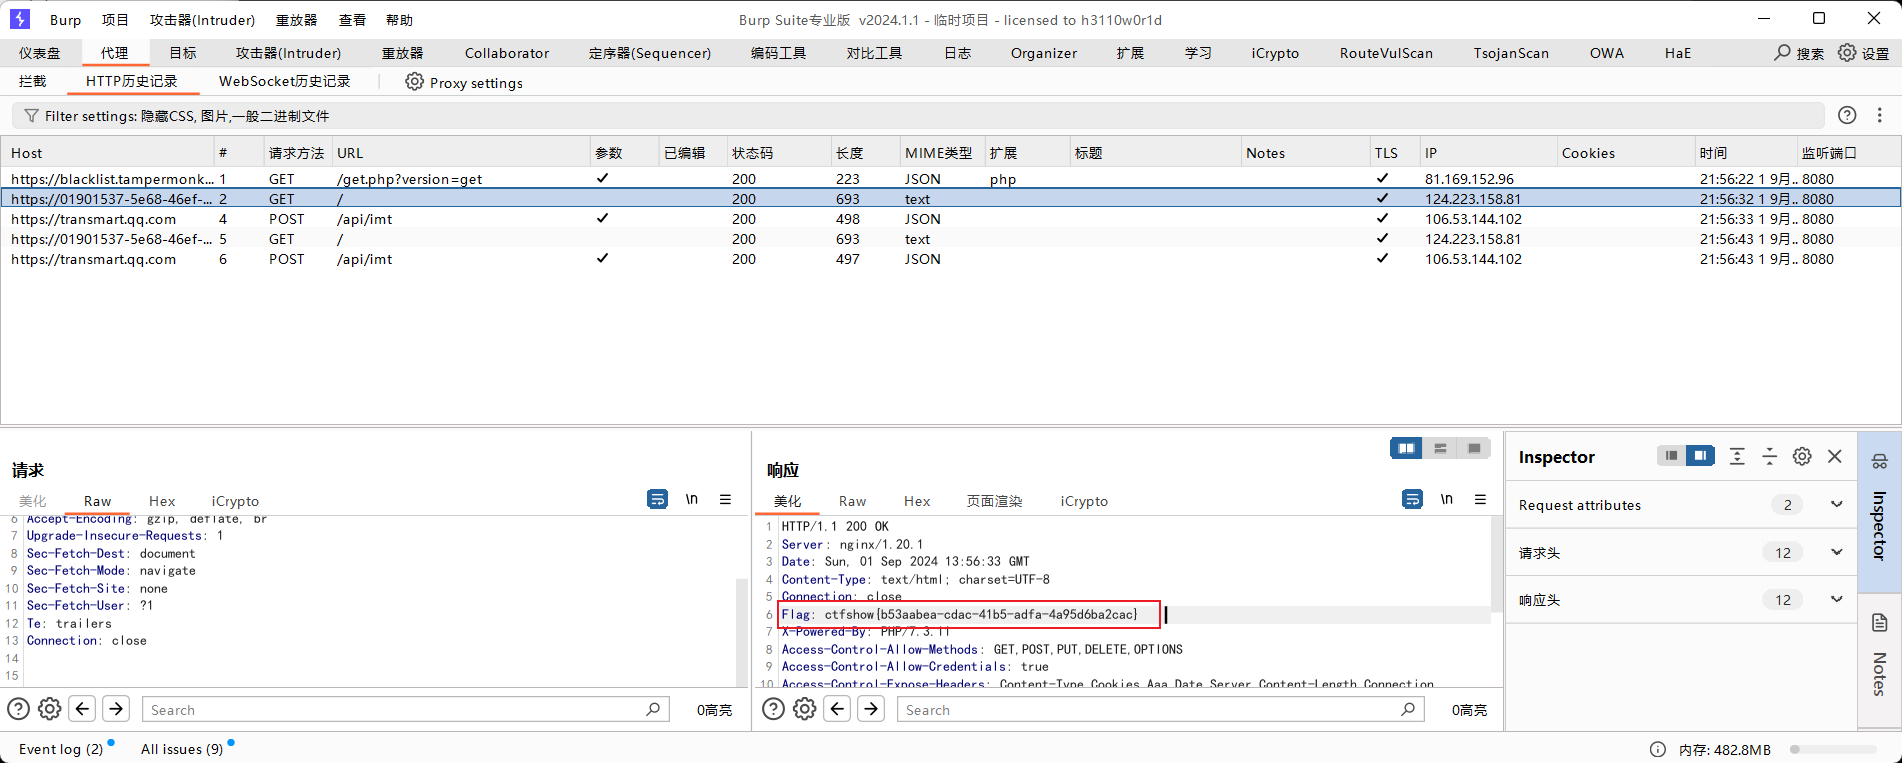Select the blacklist.tampermonkey history row

[x=950, y=179]
